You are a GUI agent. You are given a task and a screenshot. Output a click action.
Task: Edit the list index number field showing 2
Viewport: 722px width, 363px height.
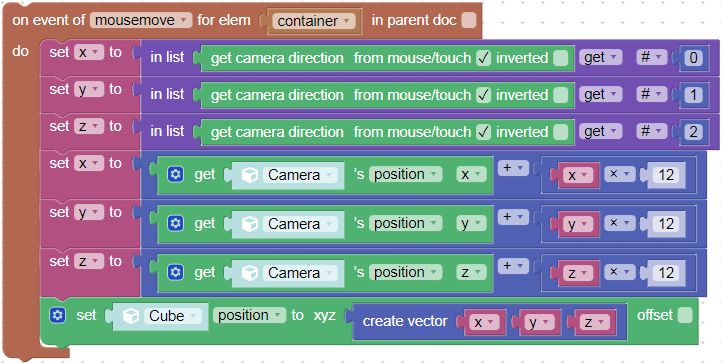(693, 132)
